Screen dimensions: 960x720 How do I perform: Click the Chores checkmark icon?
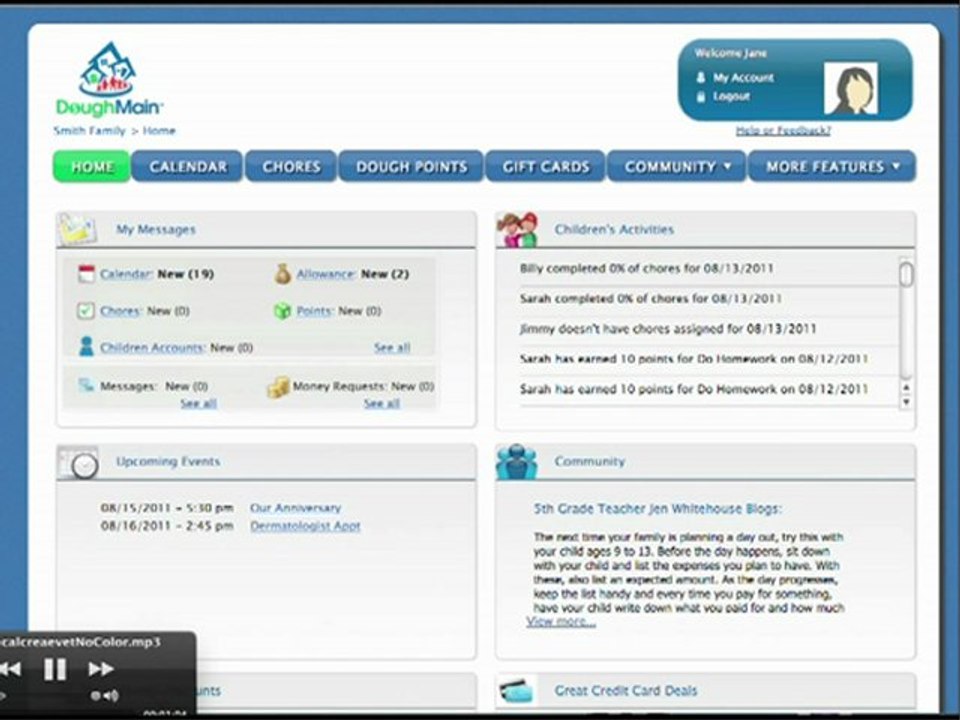point(86,311)
